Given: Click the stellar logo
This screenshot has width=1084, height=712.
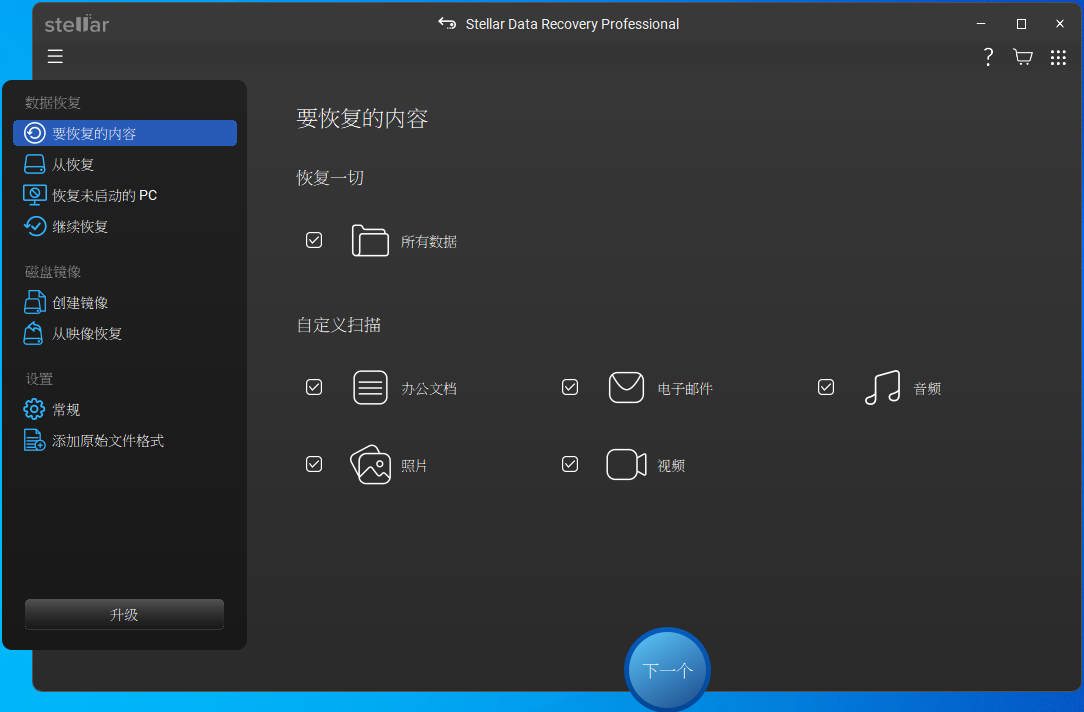Looking at the screenshot, I should 77,24.
